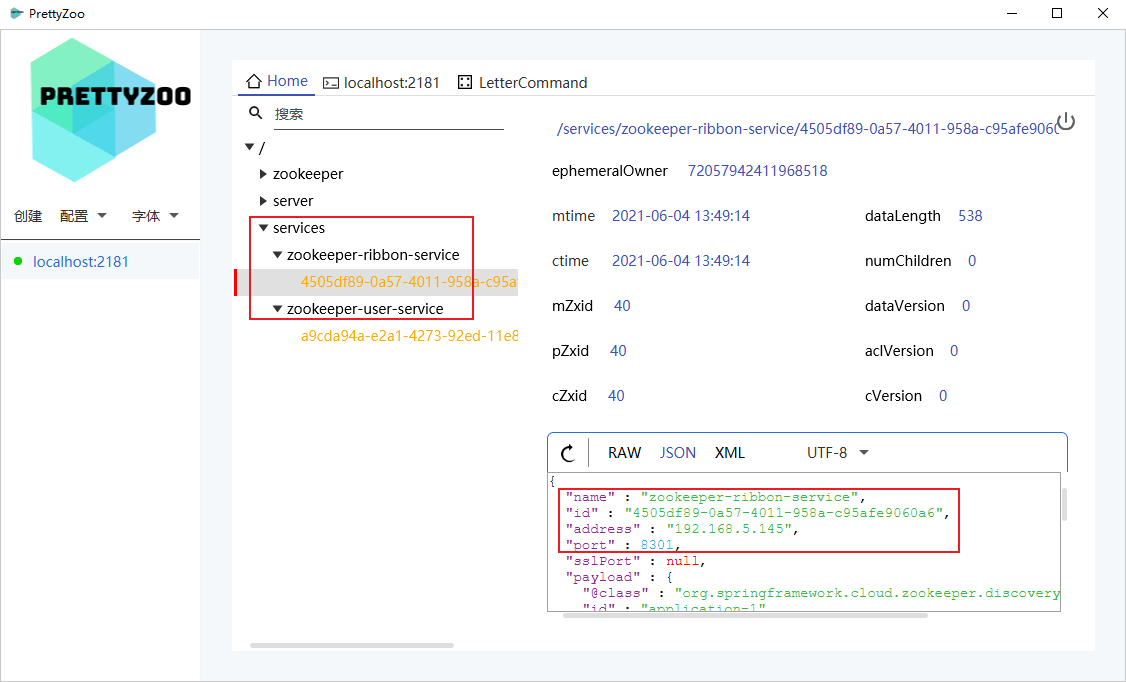Click the power disconnect icon
The width and height of the screenshot is (1126, 682).
pyautogui.click(x=1066, y=121)
